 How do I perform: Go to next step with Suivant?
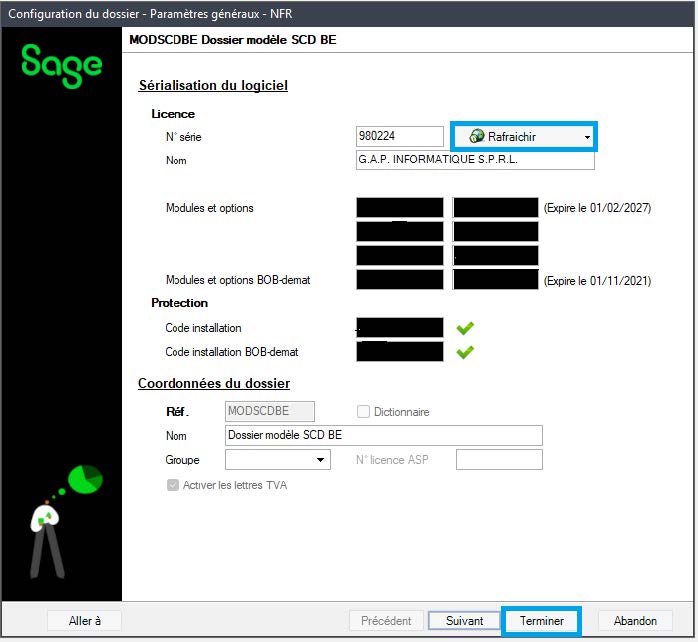coord(464,621)
